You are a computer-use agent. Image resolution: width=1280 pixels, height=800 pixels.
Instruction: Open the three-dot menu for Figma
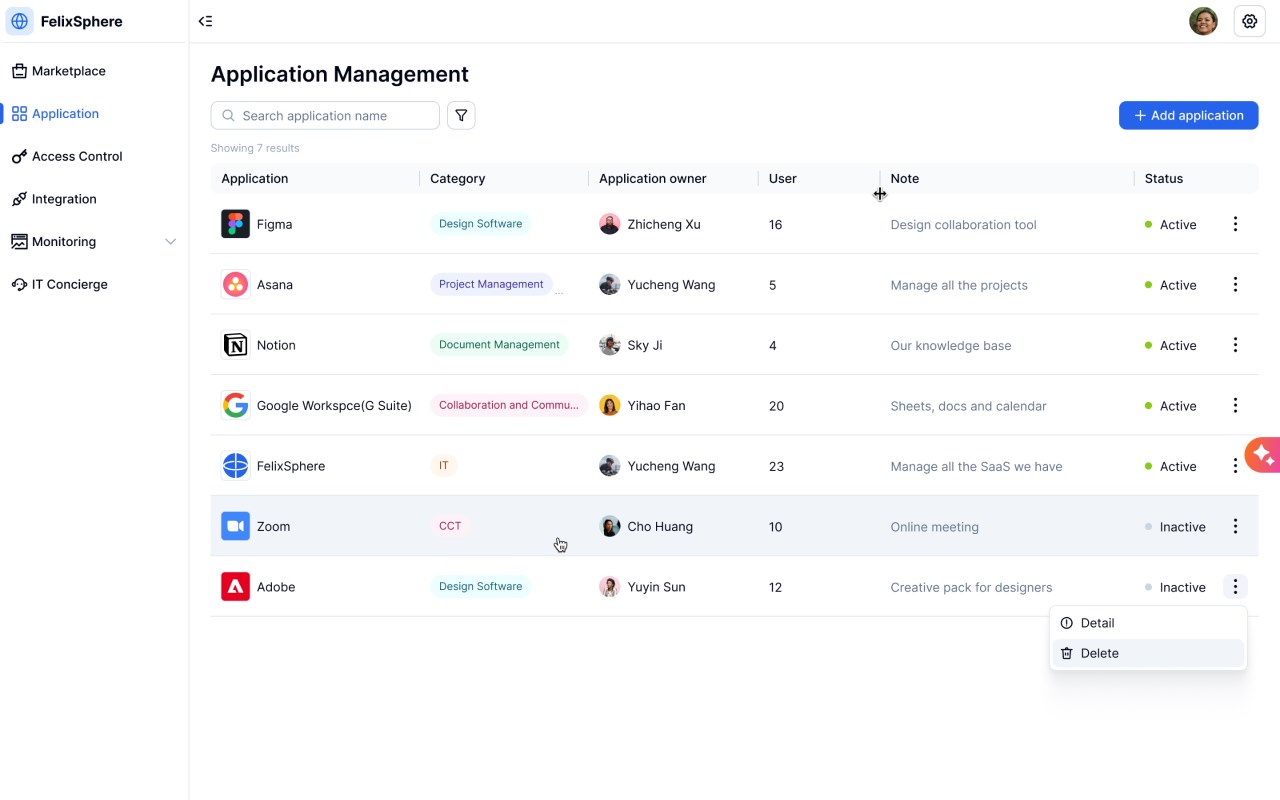point(1235,224)
